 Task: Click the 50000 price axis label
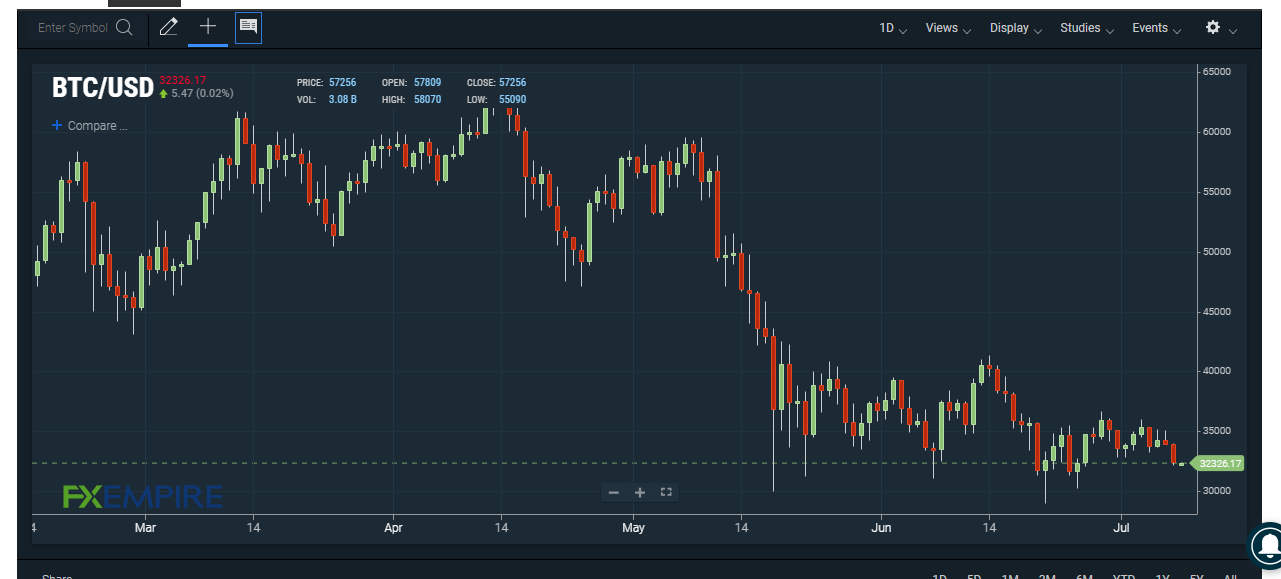(x=1217, y=252)
